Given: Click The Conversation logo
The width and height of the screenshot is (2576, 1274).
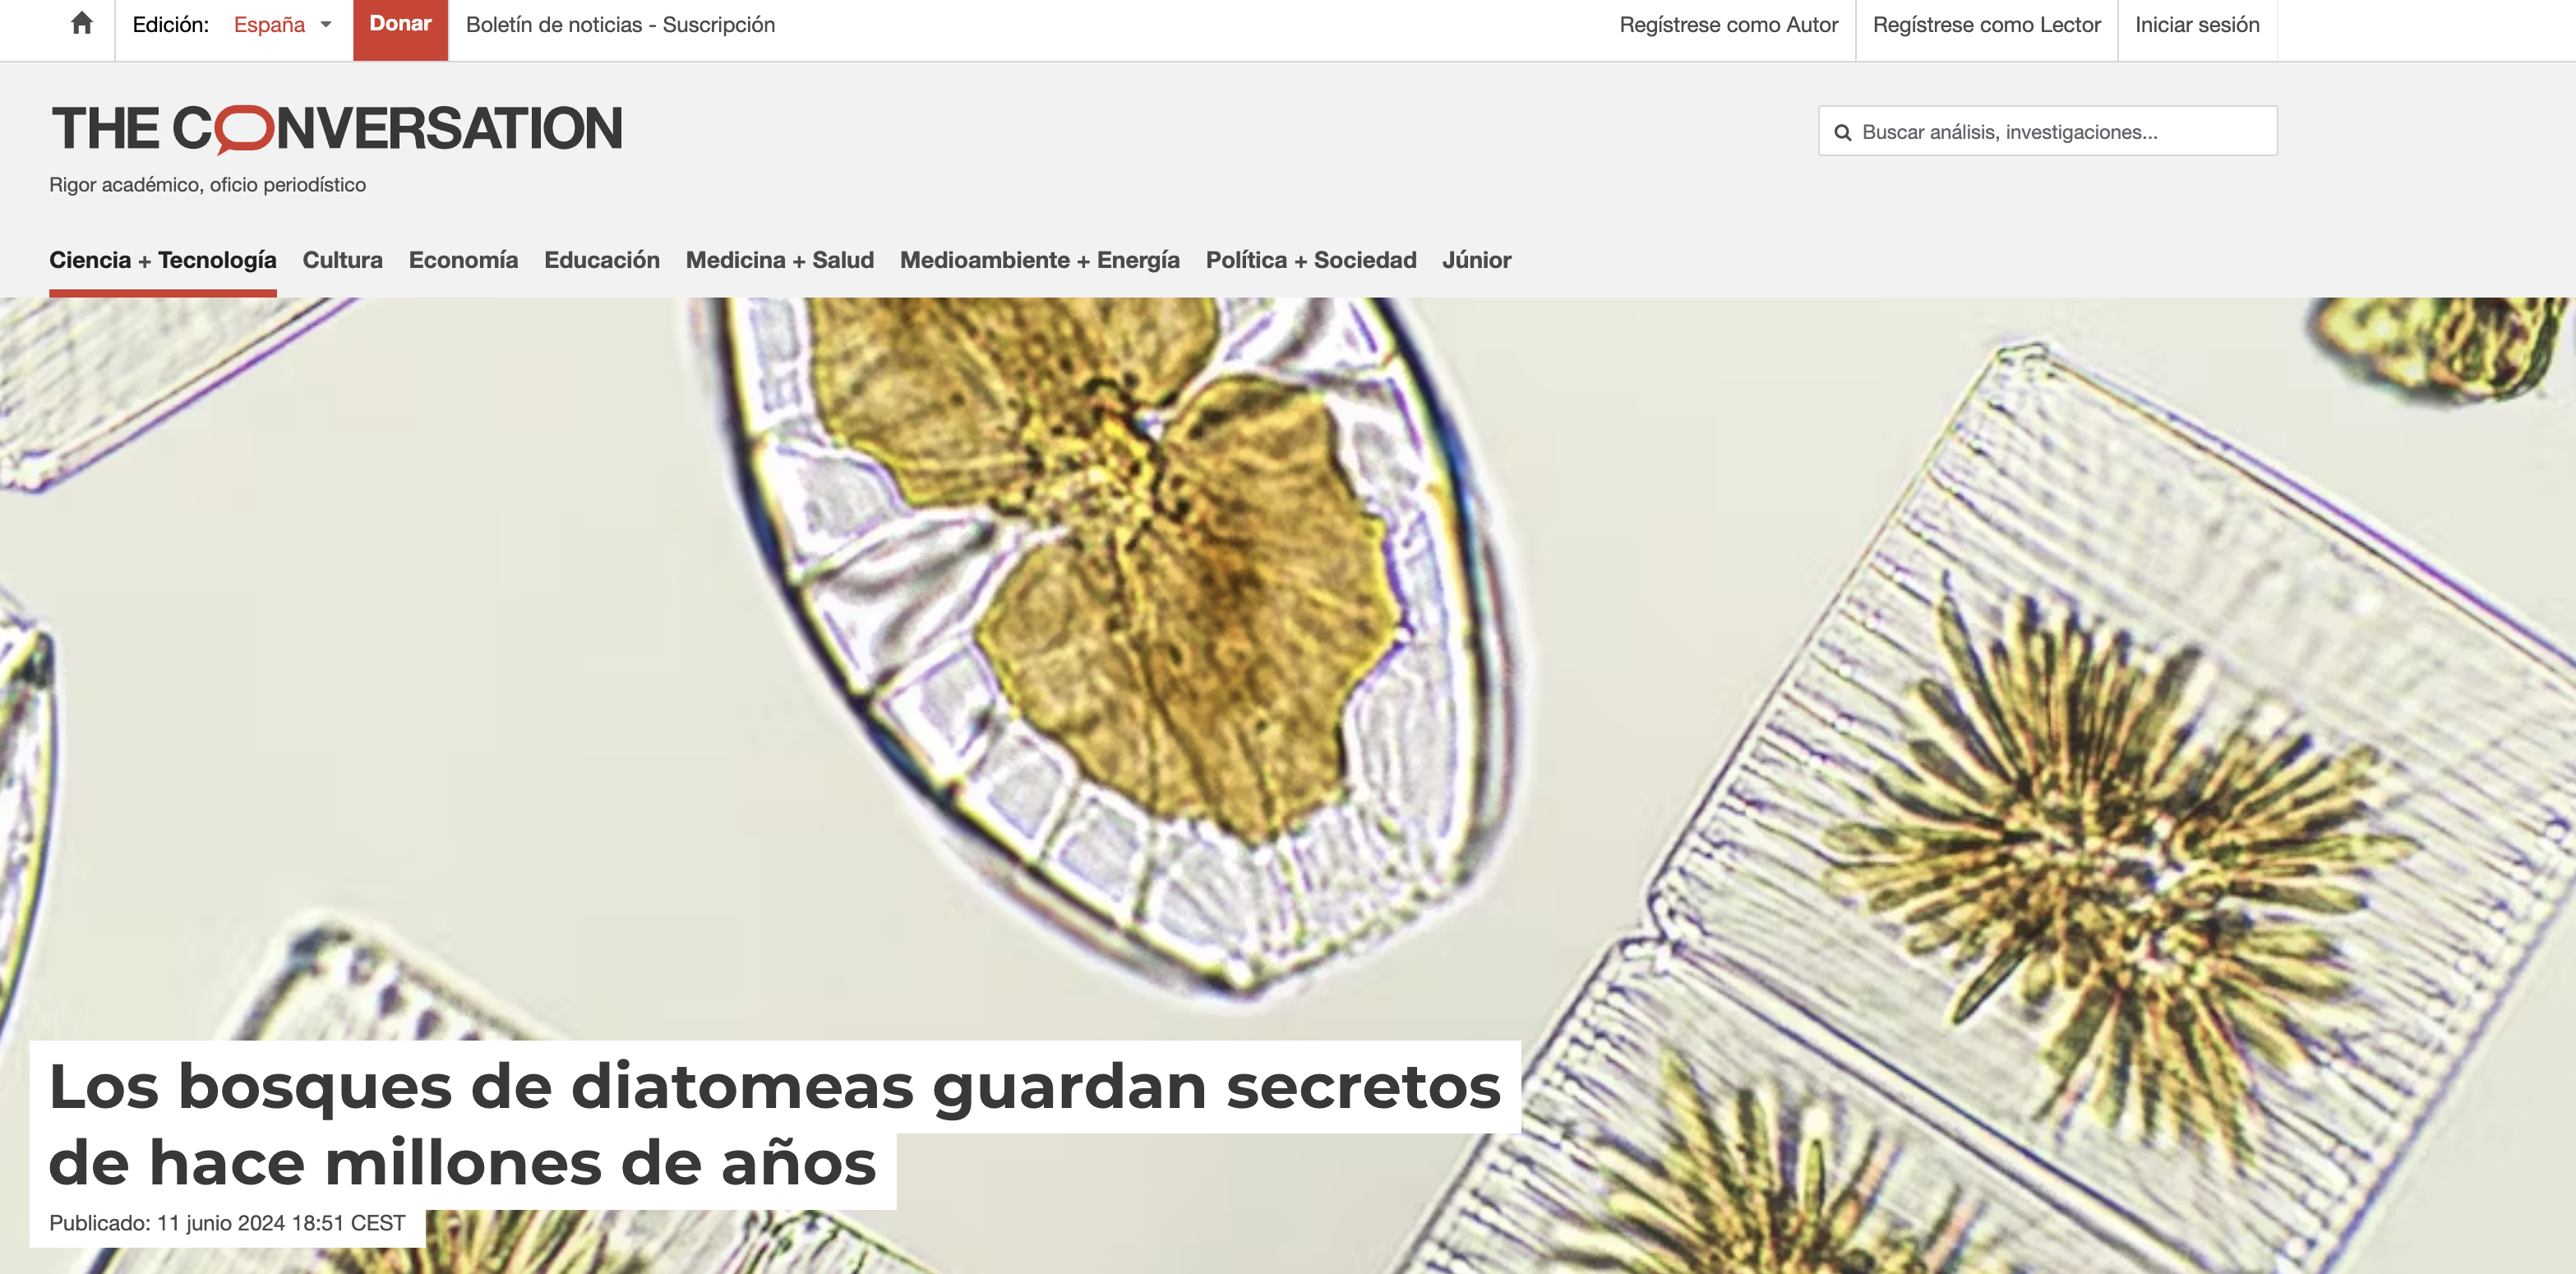Looking at the screenshot, I should [x=337, y=129].
